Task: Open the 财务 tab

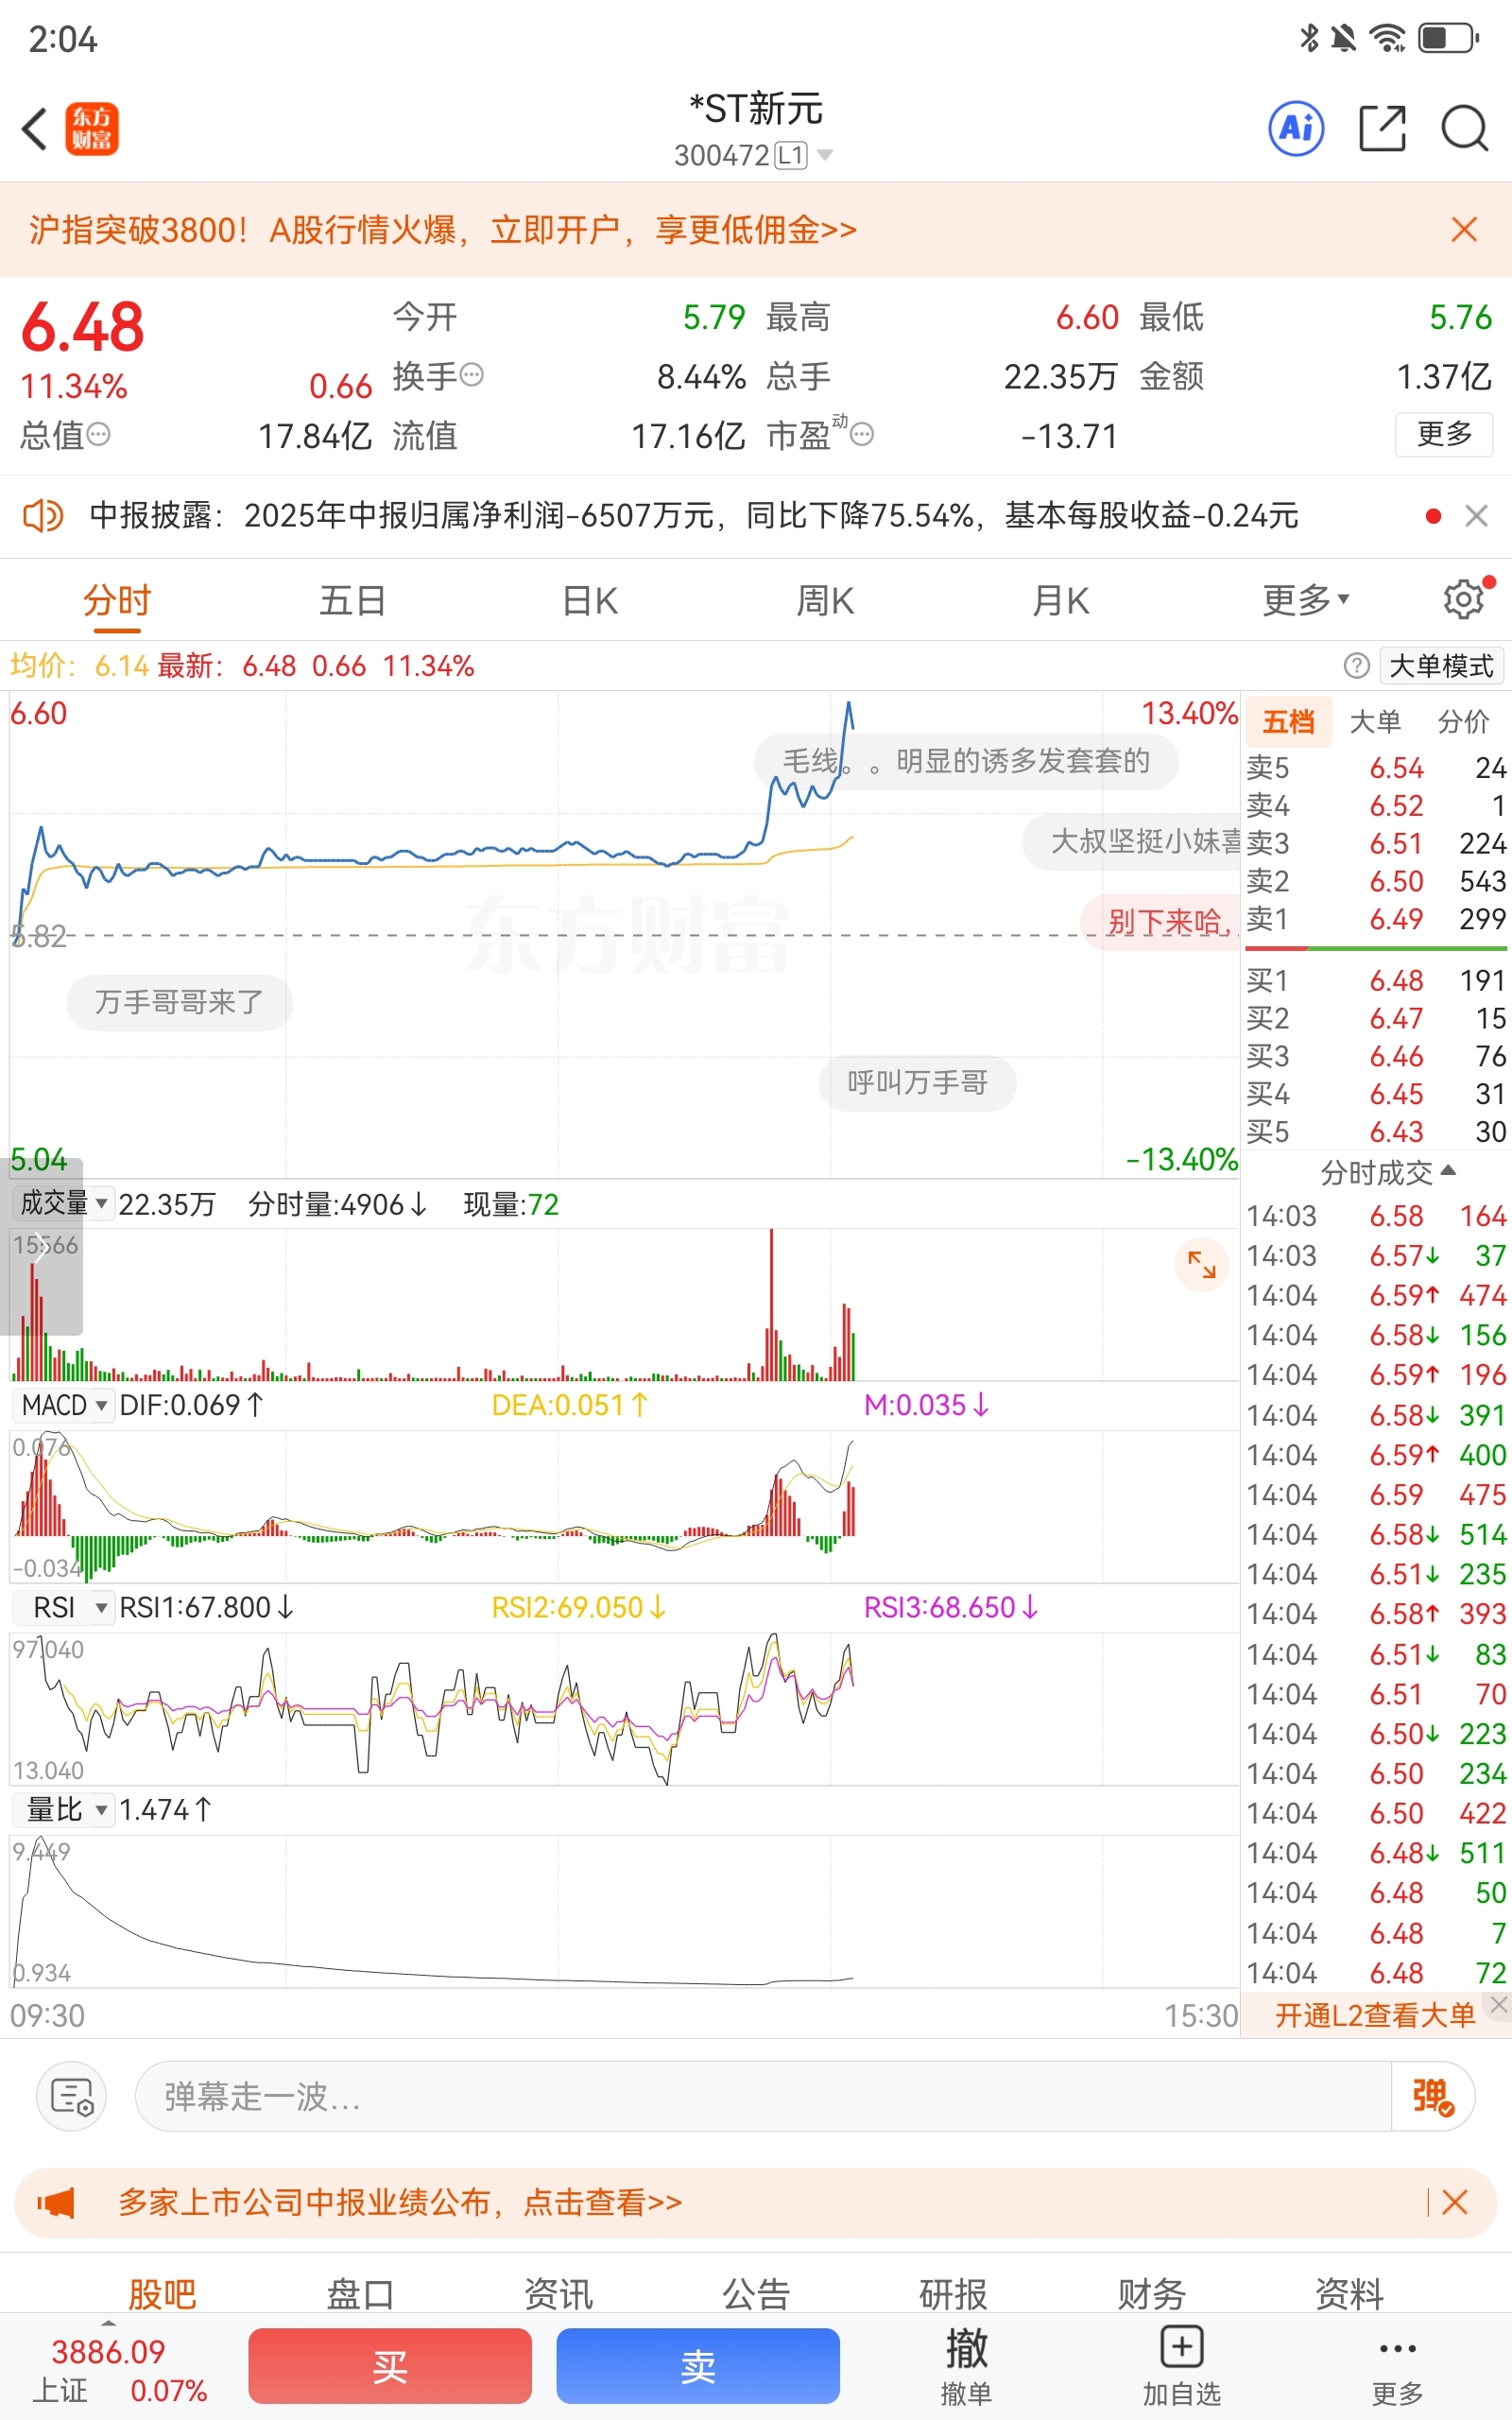Action: click(1151, 2293)
